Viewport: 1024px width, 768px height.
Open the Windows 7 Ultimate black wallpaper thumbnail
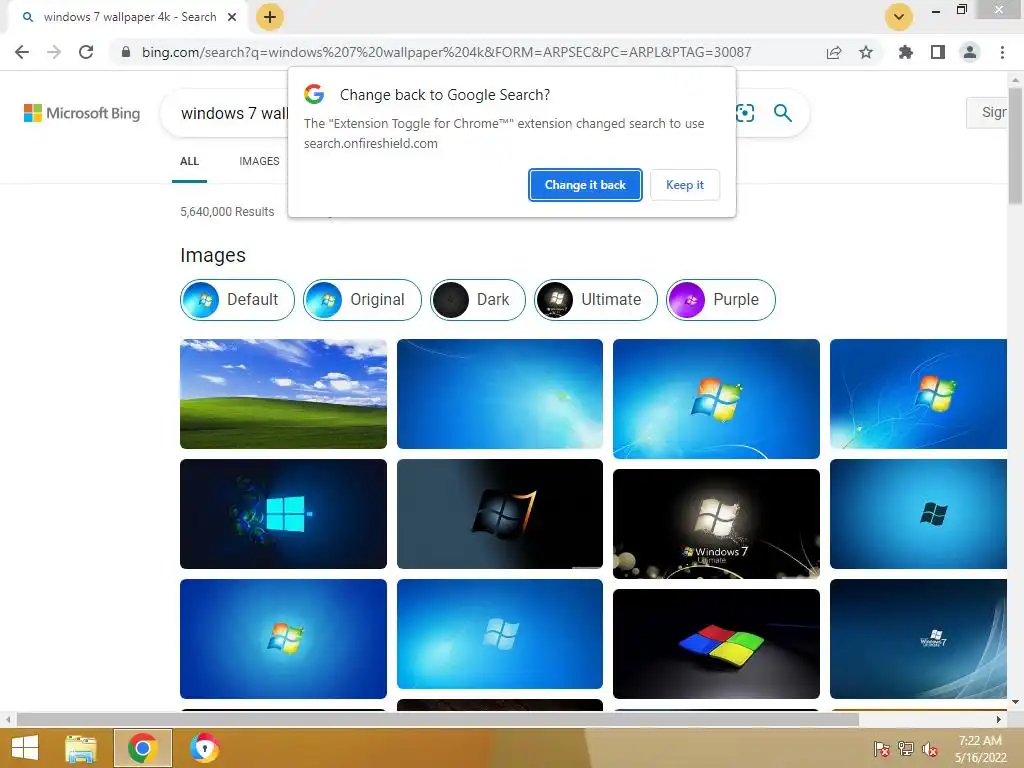(x=716, y=524)
